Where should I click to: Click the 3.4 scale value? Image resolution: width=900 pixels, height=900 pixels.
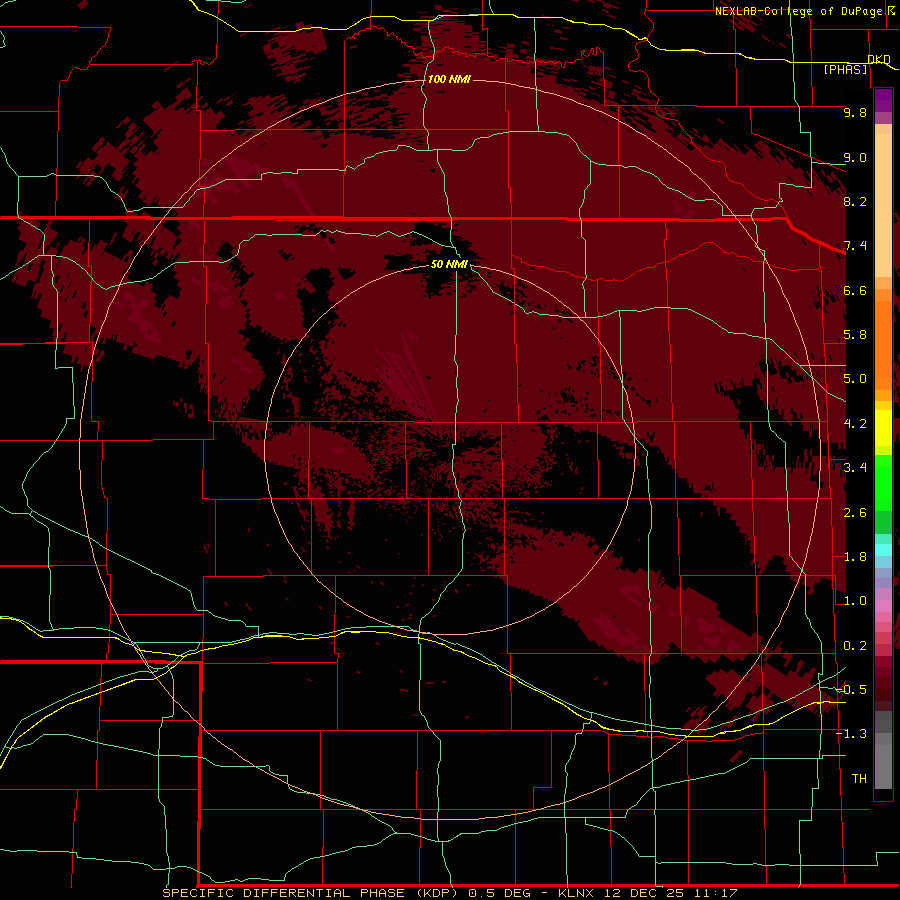[855, 468]
